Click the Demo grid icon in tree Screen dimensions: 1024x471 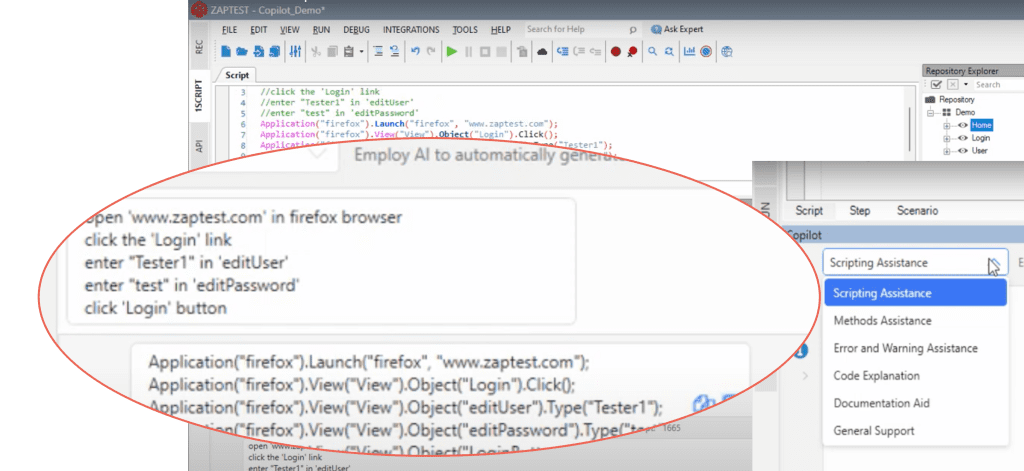947,112
